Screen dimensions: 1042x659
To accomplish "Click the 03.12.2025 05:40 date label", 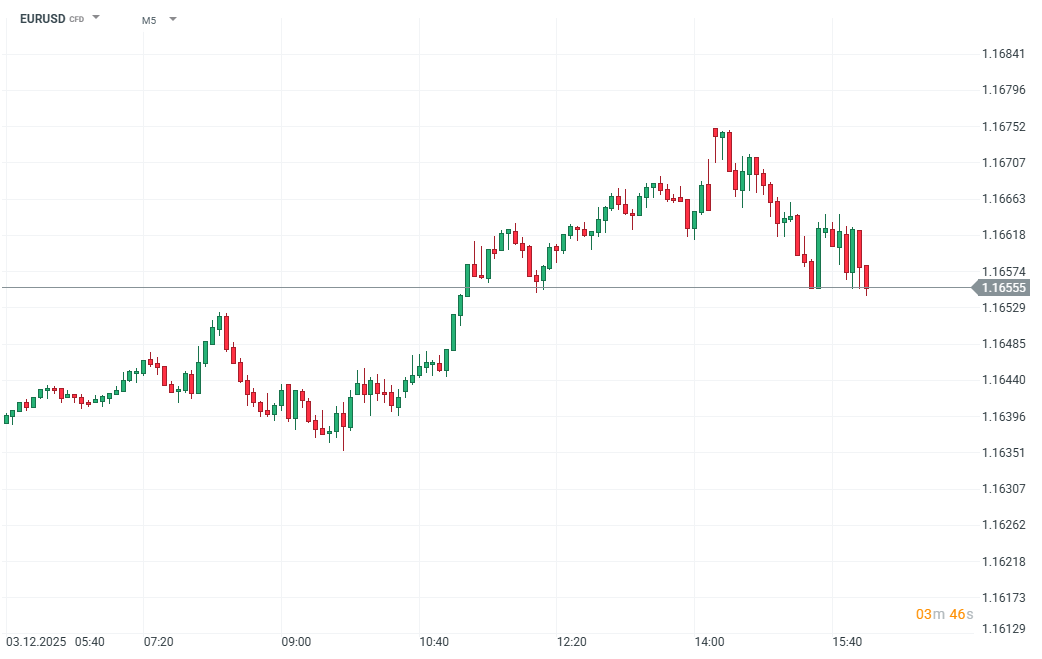I will (x=55, y=641).
